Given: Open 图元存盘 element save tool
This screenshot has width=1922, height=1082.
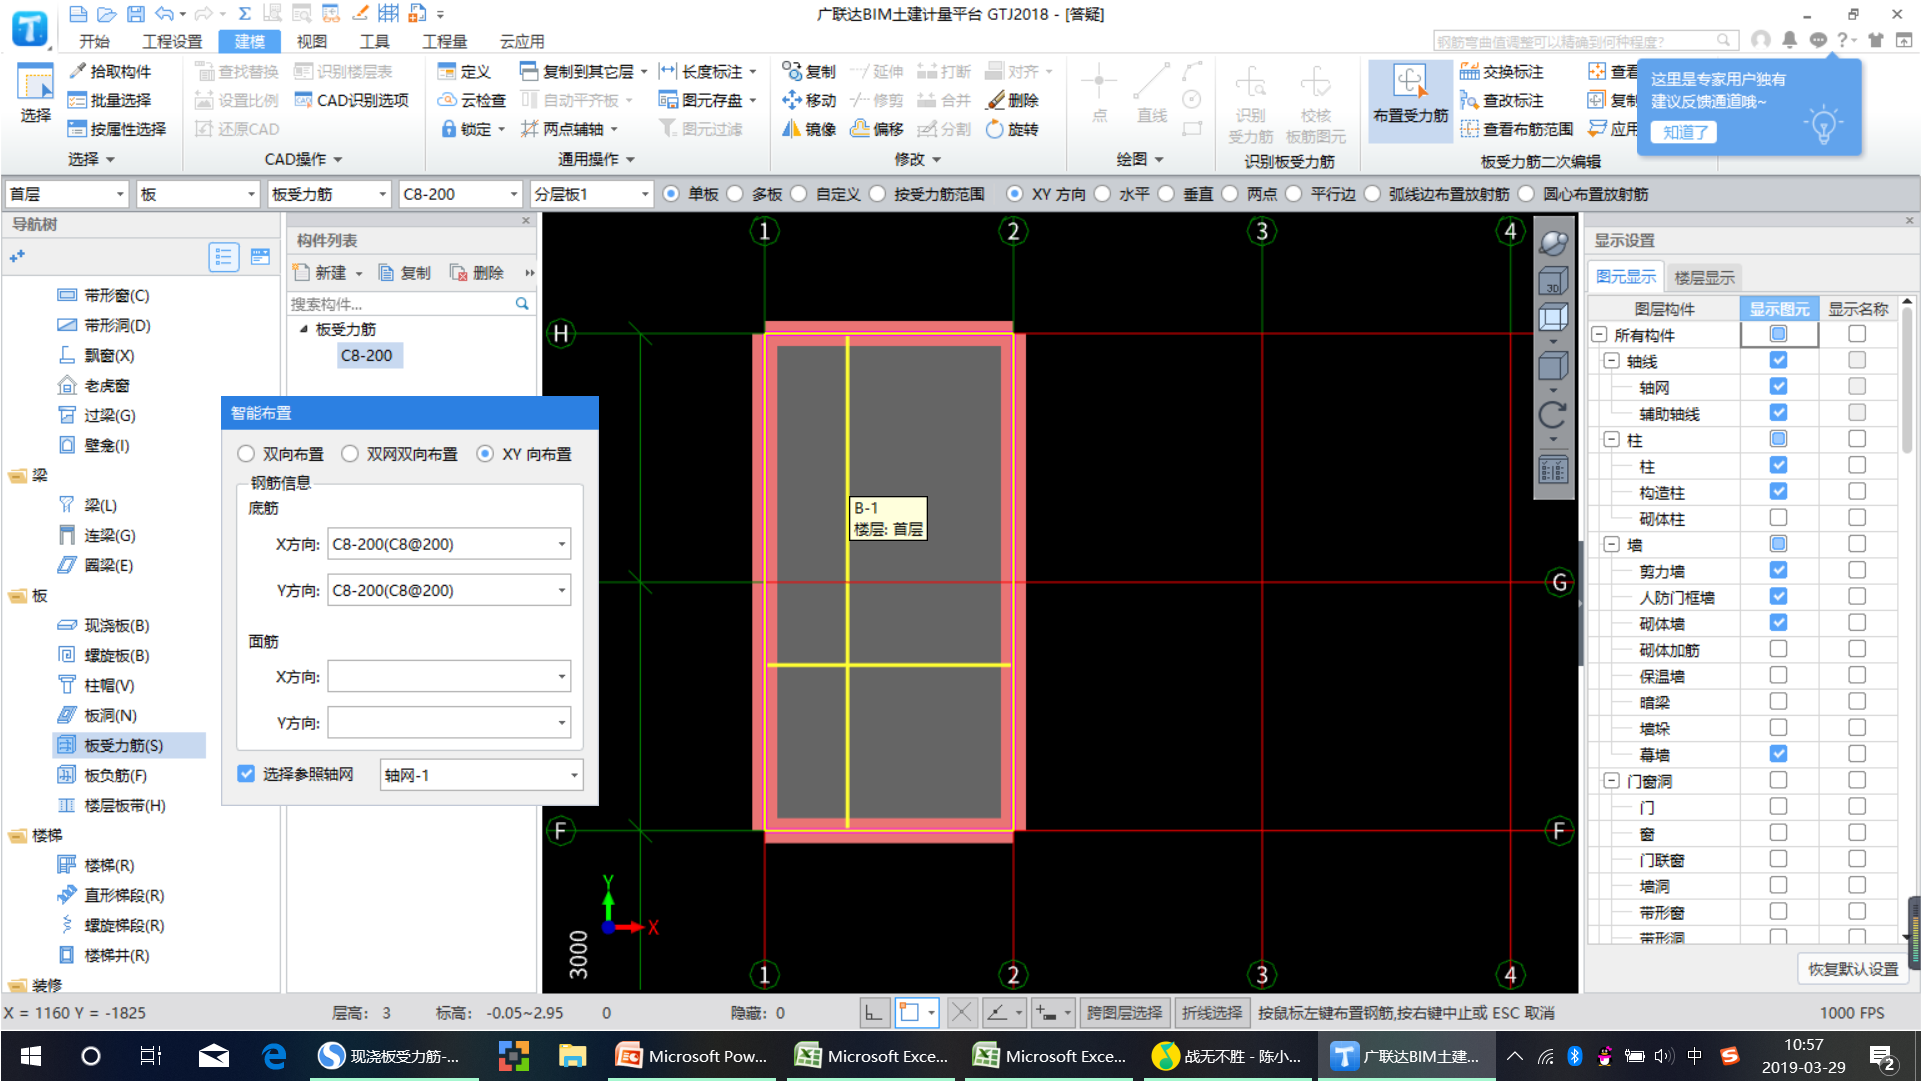Looking at the screenshot, I should coord(707,100).
